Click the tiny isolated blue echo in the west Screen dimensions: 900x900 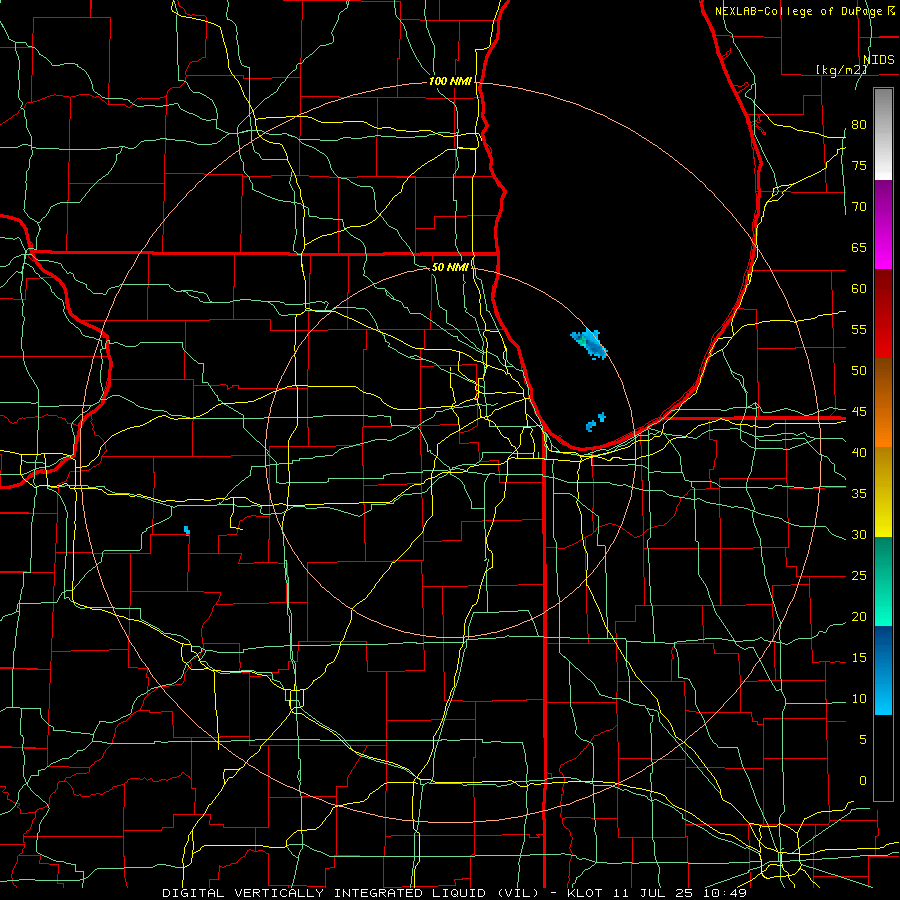[187, 530]
